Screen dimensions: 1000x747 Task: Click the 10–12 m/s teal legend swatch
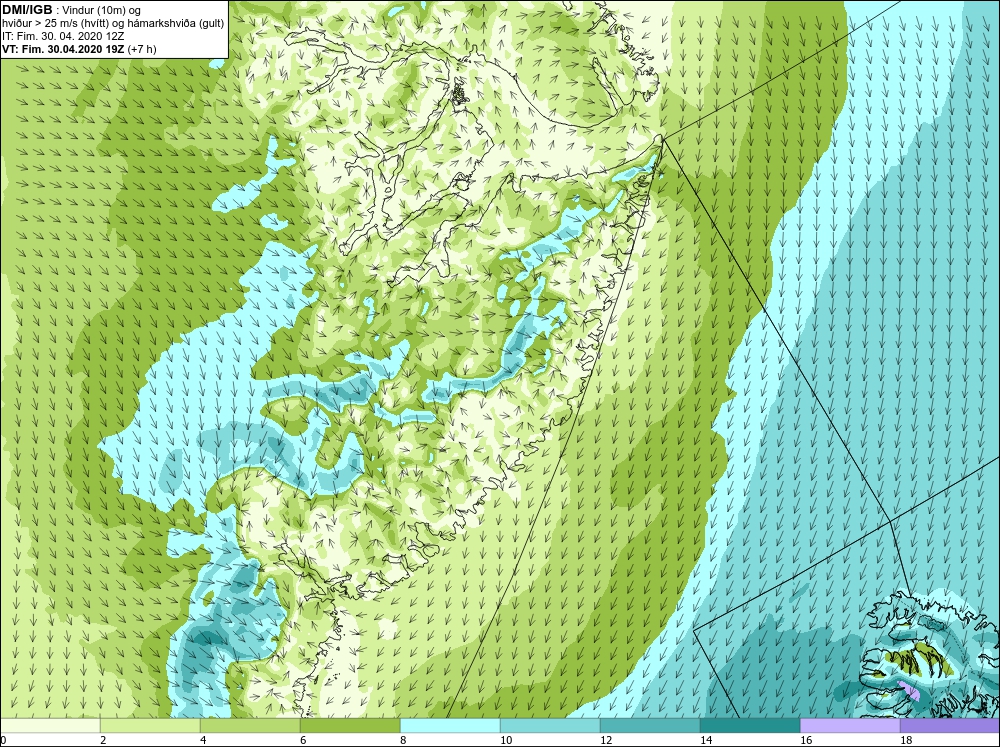coord(550,726)
